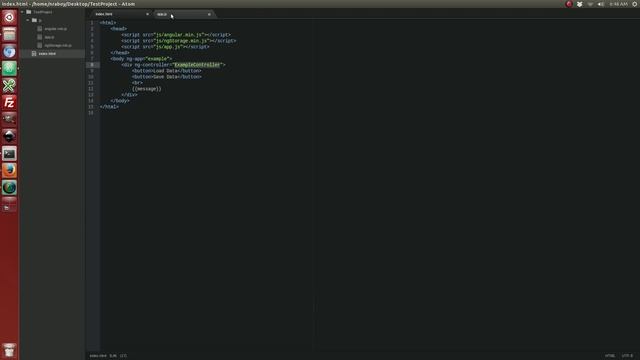Open the green globe application in dock

[x=9, y=188]
